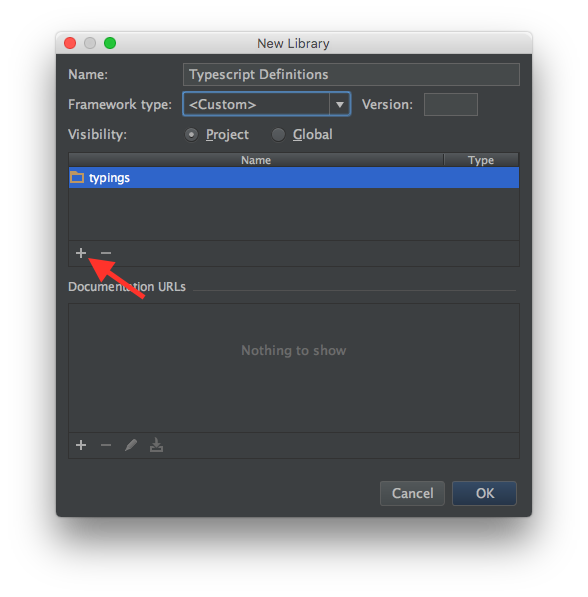Viewport: 588px width, 597px height.
Task: Select the typings folder icon
Action: 77,177
